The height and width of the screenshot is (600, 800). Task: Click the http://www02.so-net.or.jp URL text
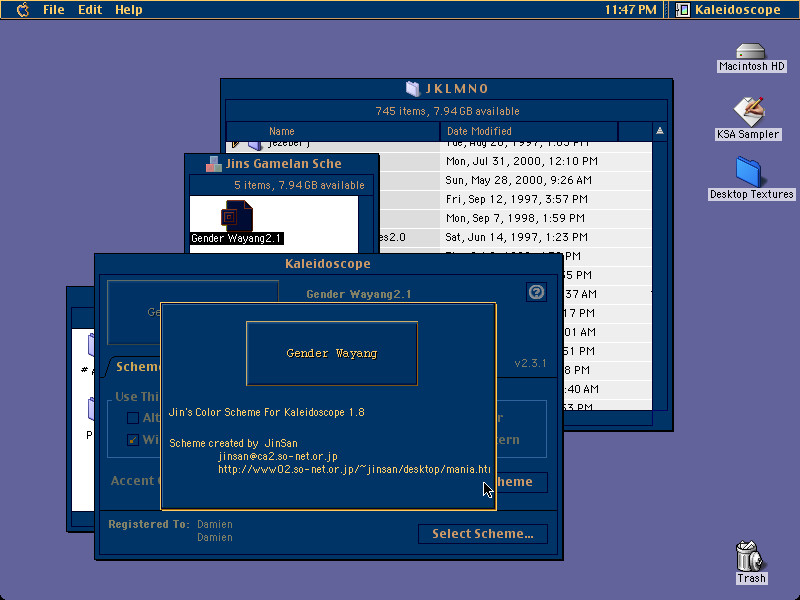coord(354,469)
